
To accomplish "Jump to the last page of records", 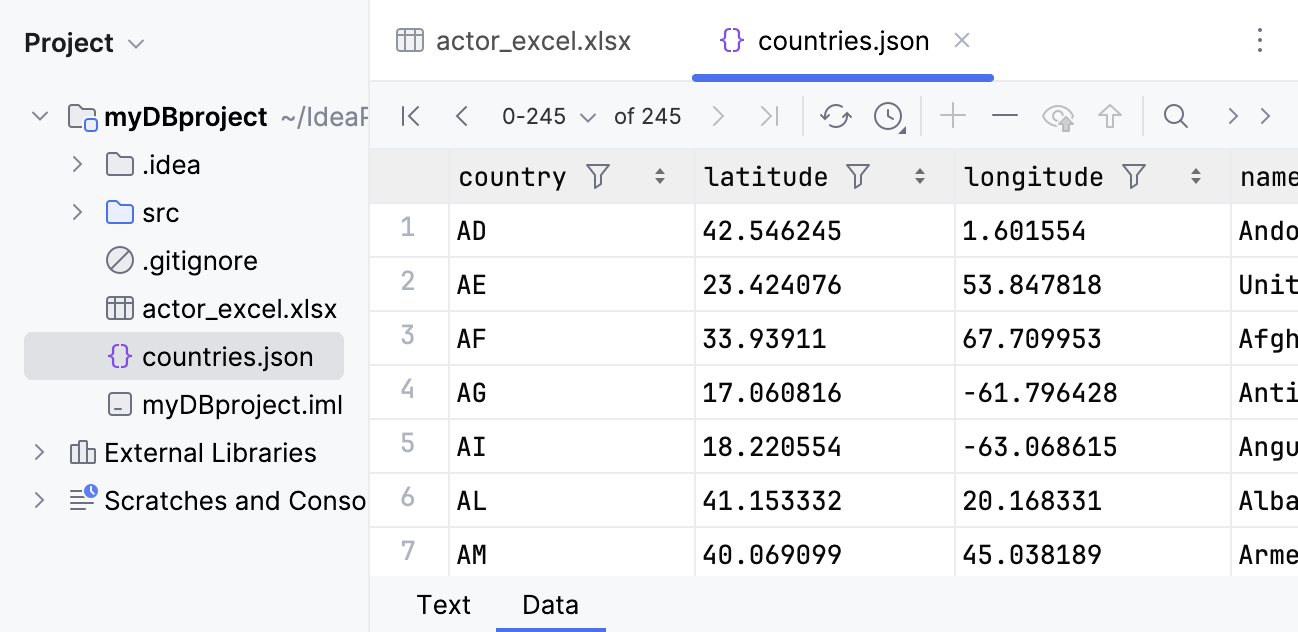I will pyautogui.click(x=770, y=116).
